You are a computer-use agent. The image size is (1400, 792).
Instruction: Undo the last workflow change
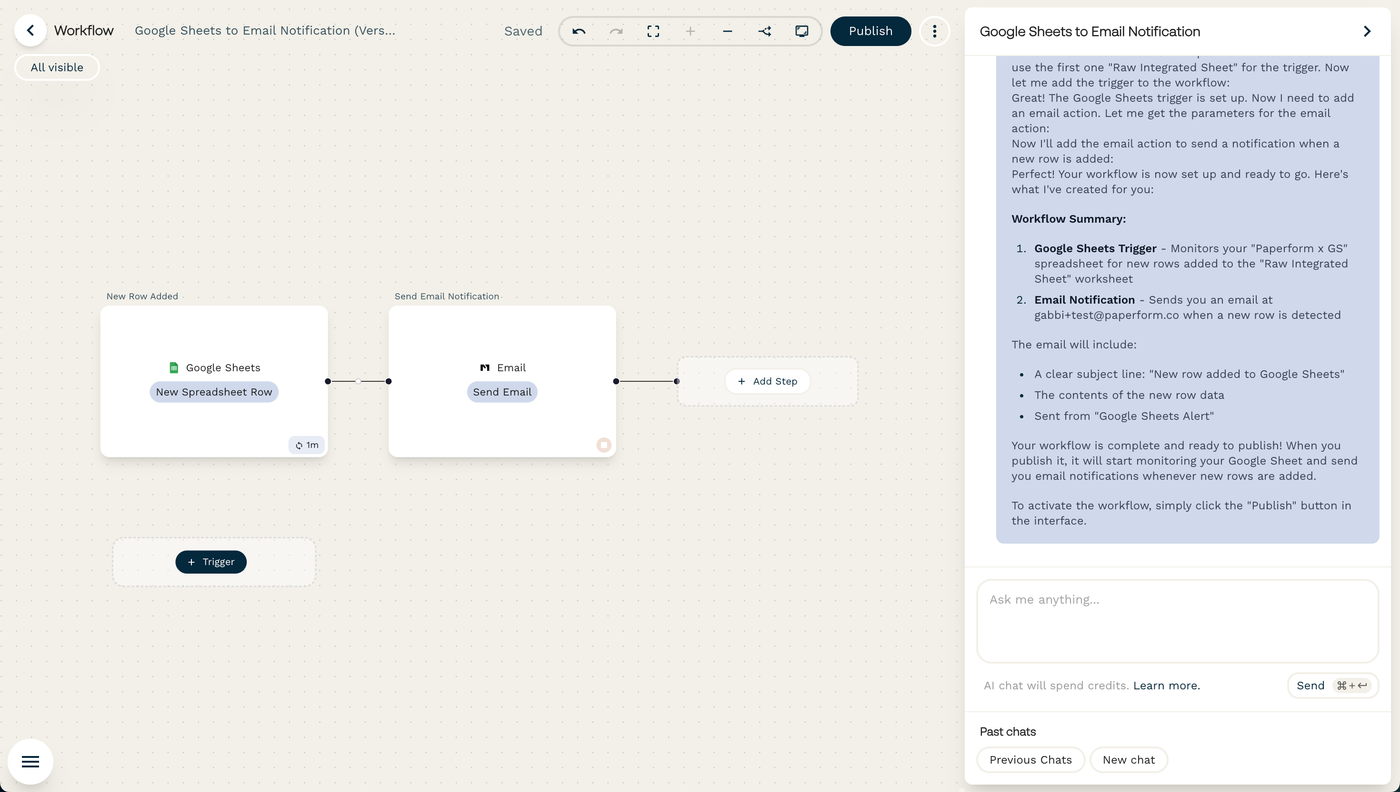tap(579, 31)
